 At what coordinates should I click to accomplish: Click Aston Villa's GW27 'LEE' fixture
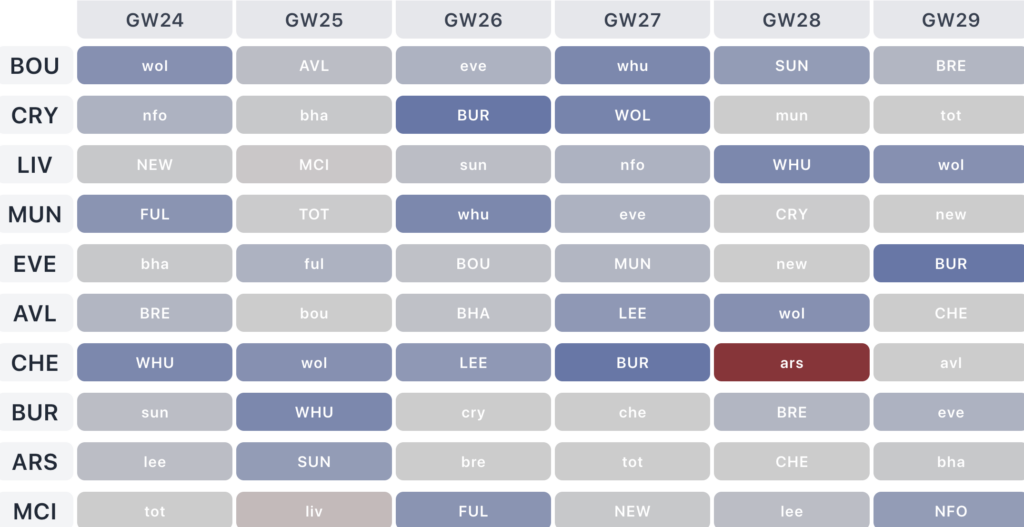click(632, 313)
